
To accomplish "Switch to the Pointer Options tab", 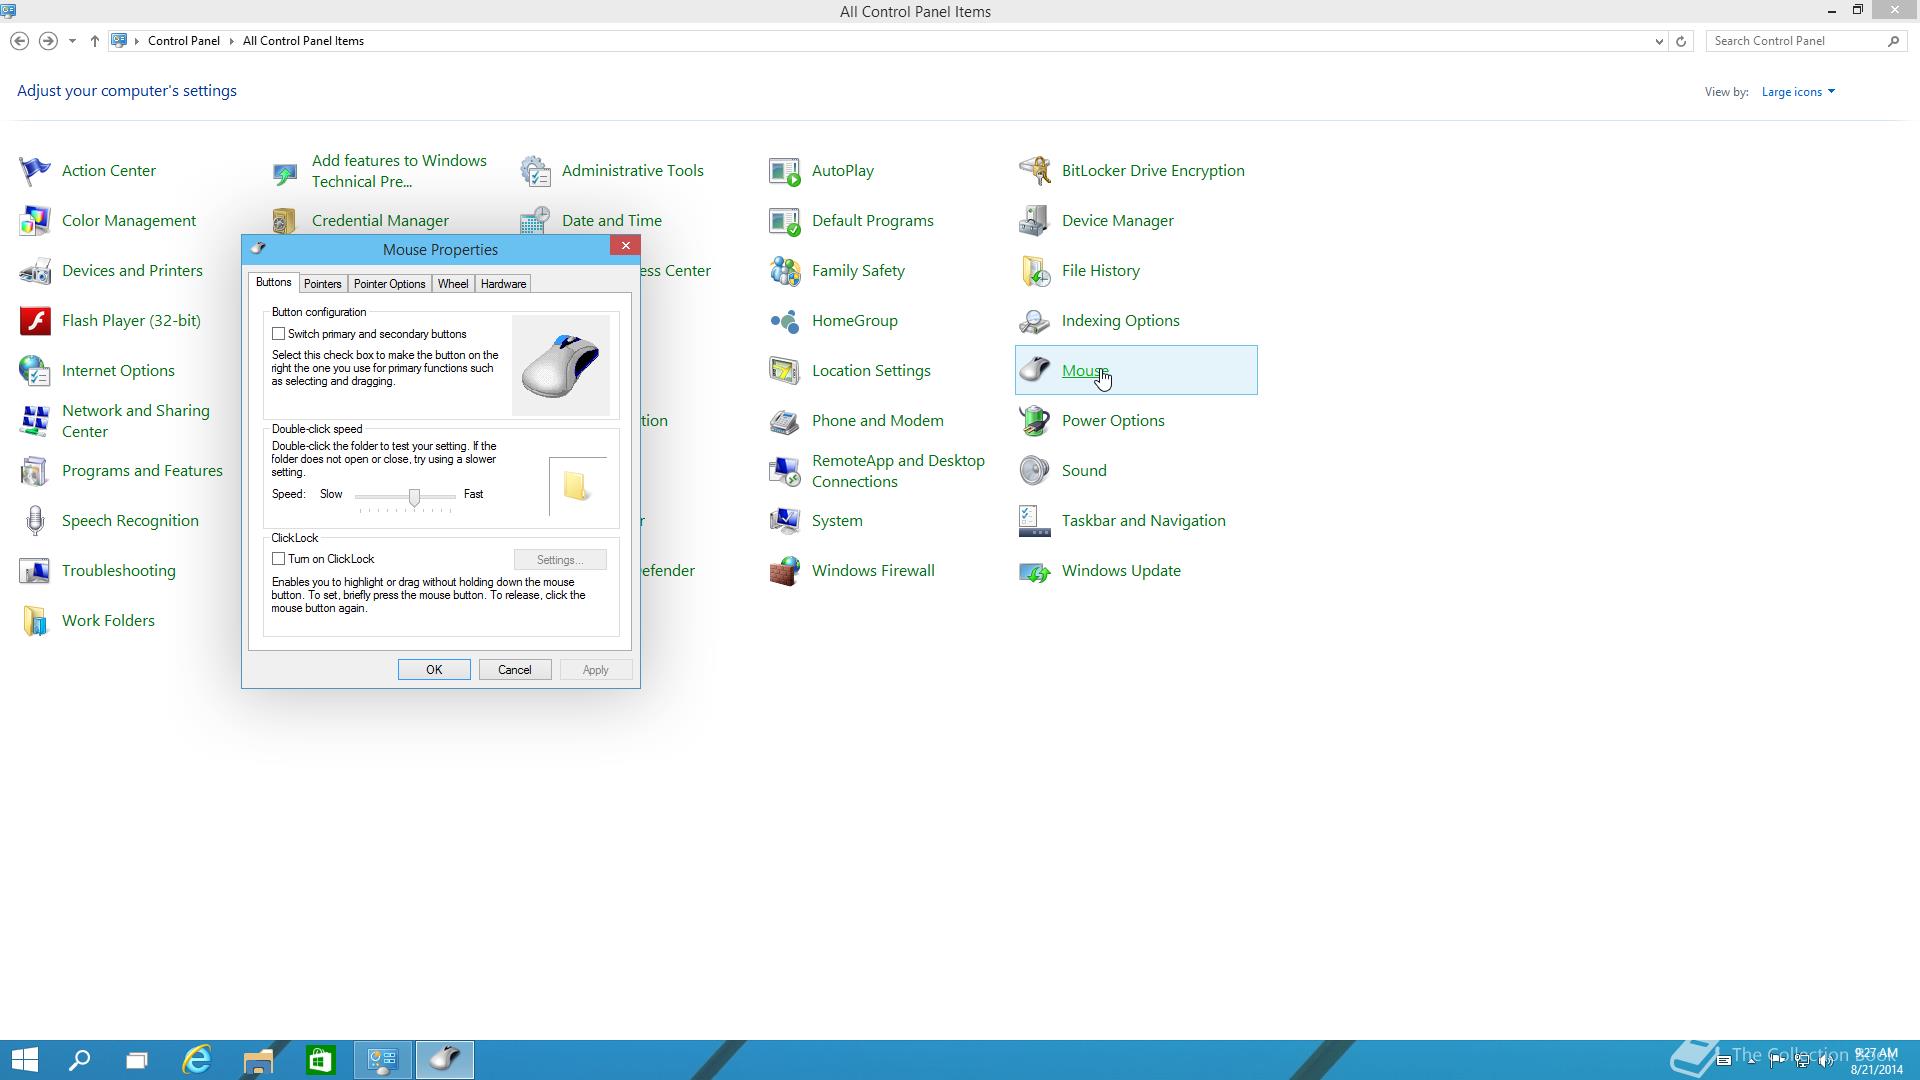I will coord(389,284).
